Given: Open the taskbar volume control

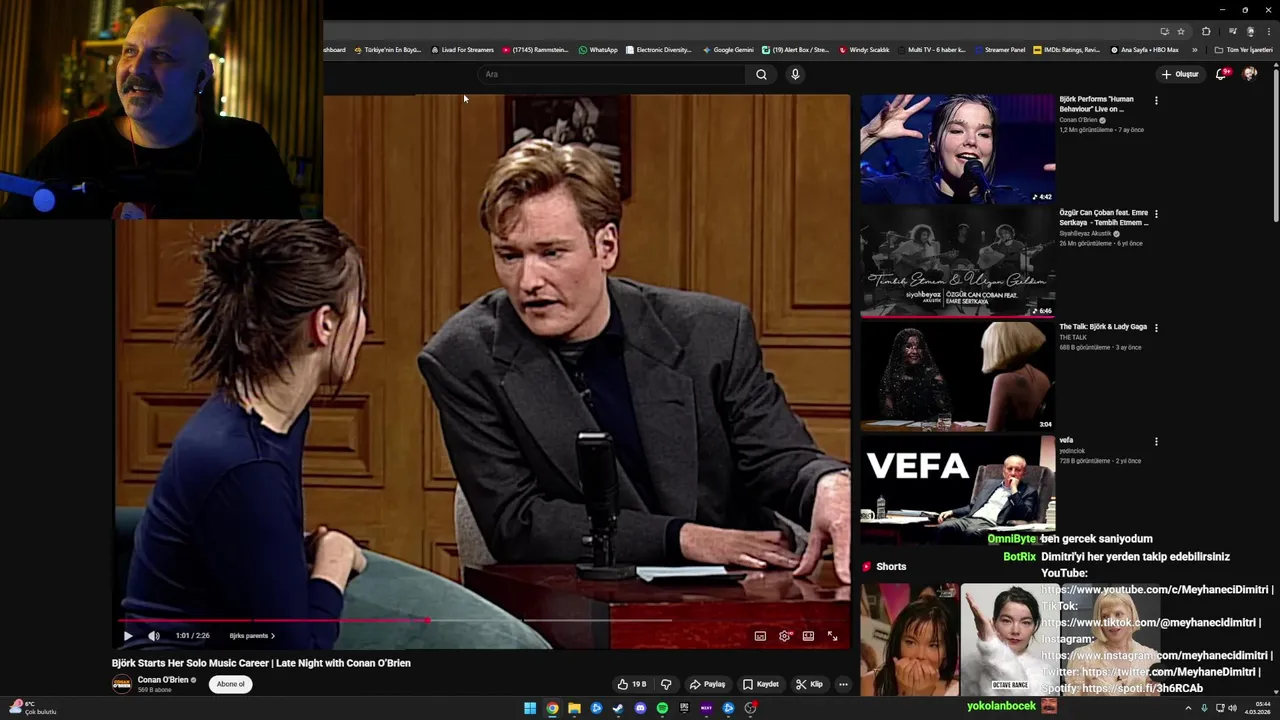Looking at the screenshot, I should pos(1232,708).
